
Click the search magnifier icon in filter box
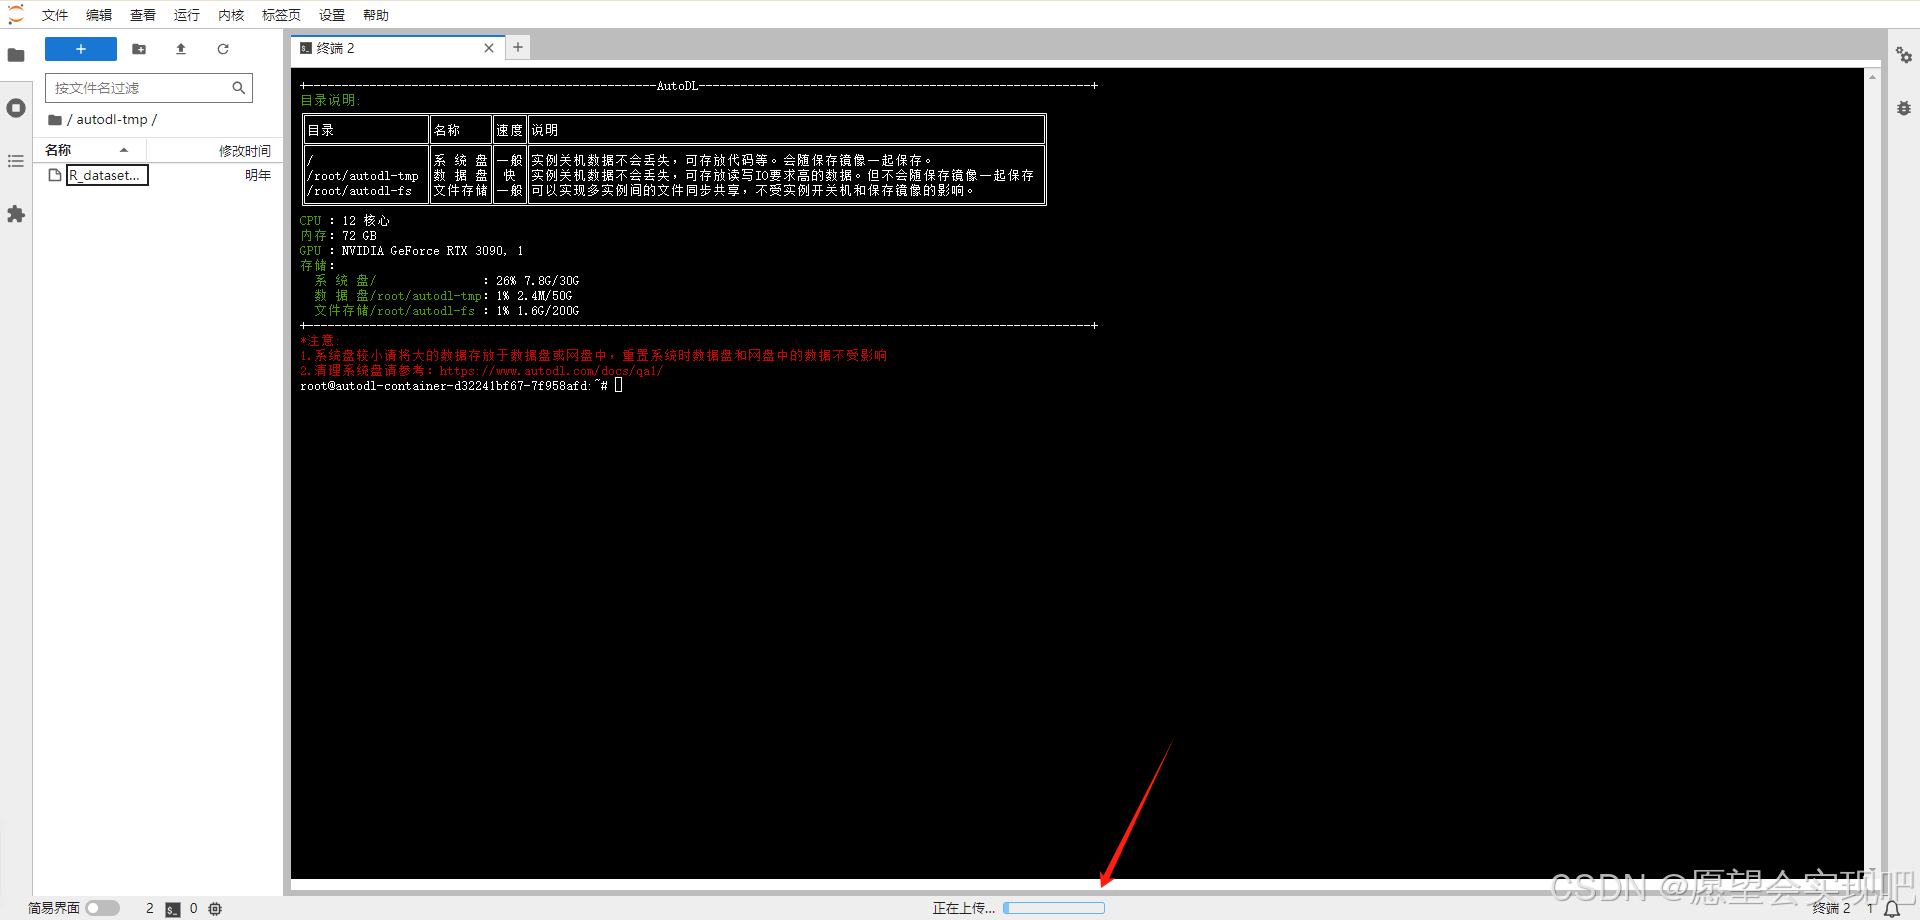[238, 88]
